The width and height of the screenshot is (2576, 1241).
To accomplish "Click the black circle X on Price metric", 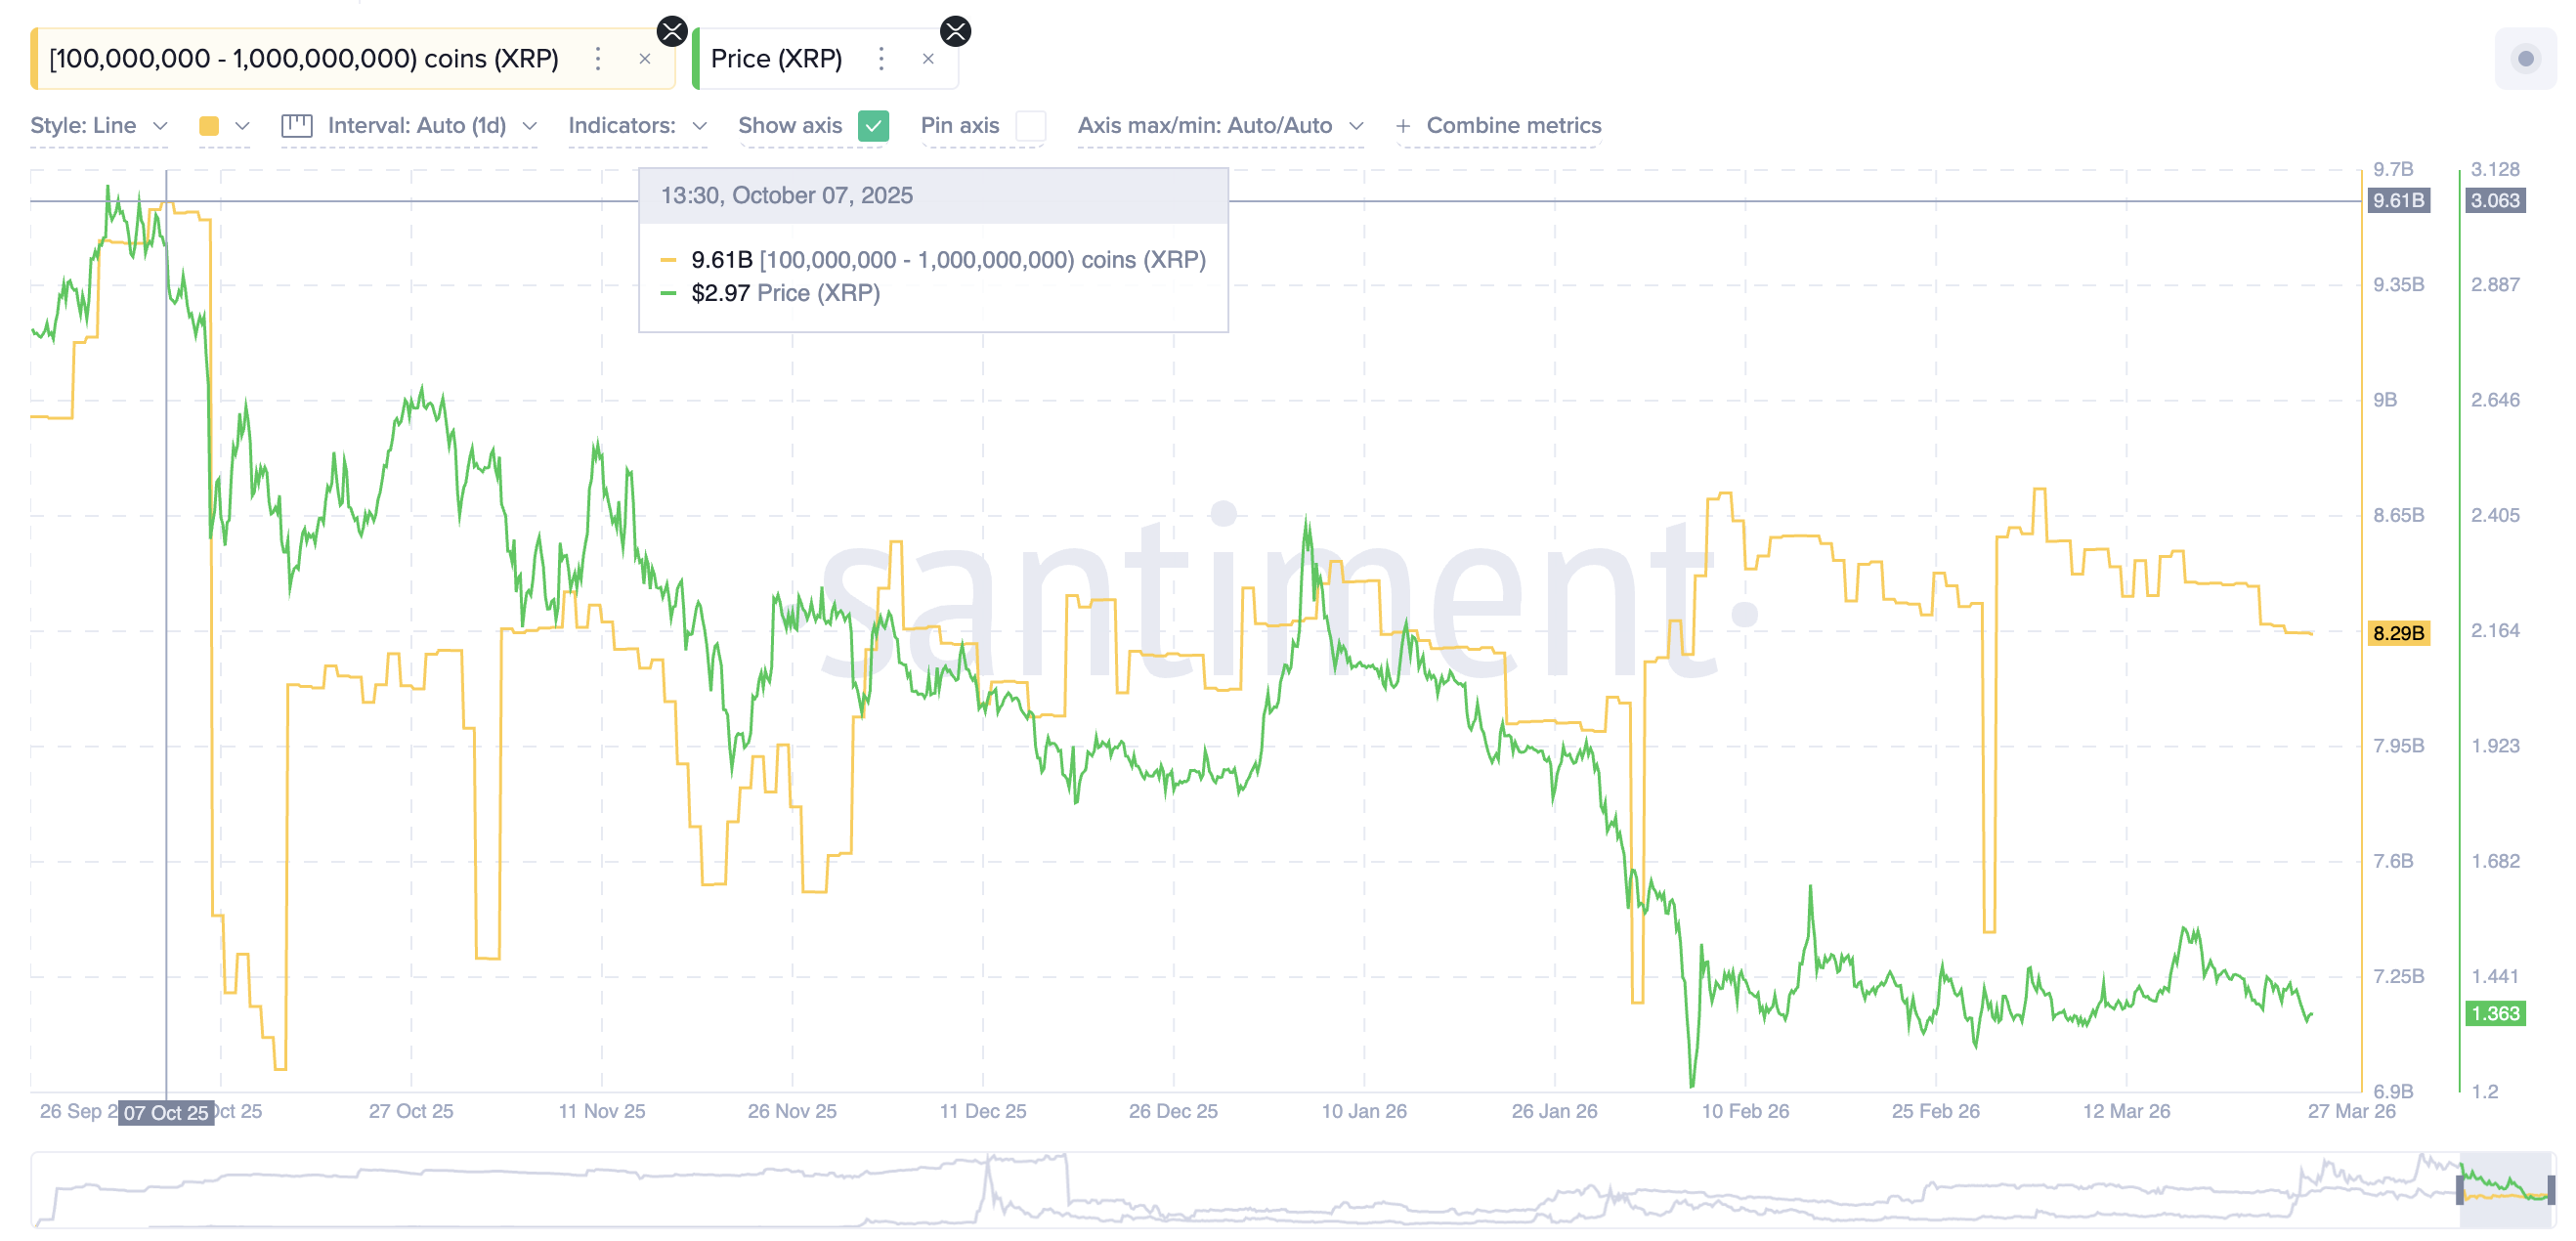I will 956,31.
